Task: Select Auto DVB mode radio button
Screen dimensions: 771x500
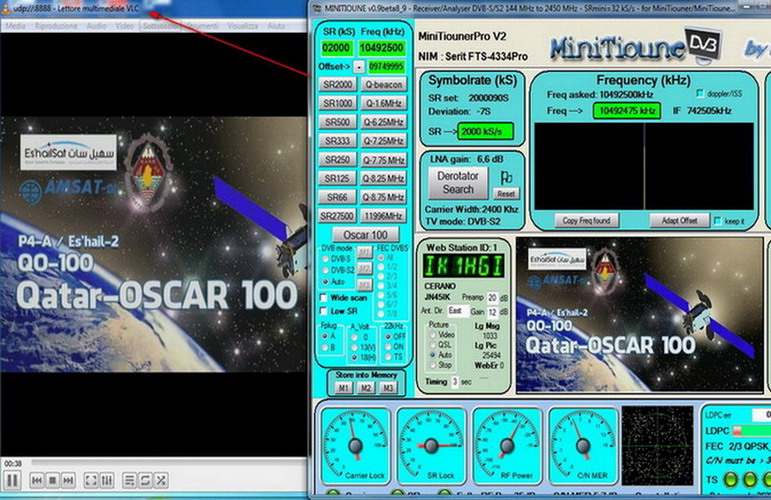Action: click(x=325, y=282)
